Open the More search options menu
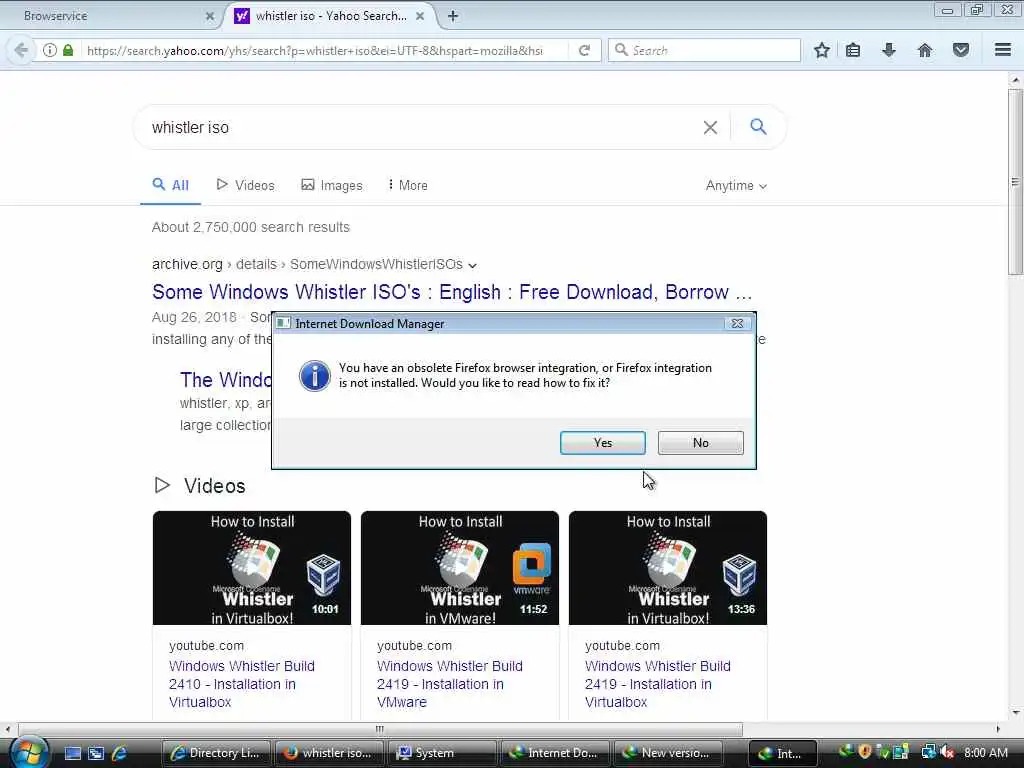Image resolution: width=1024 pixels, height=768 pixels. pyautogui.click(x=408, y=185)
